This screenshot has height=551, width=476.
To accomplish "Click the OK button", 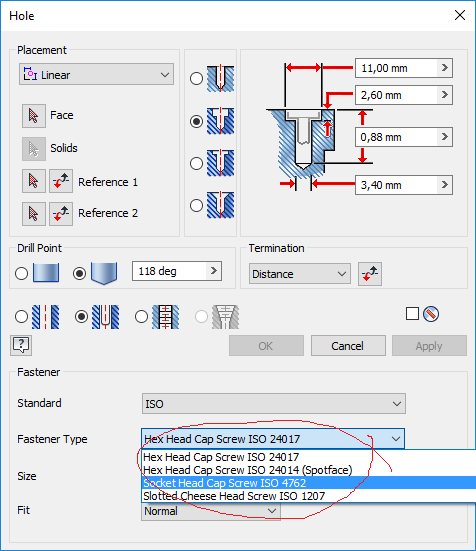I will [266, 346].
